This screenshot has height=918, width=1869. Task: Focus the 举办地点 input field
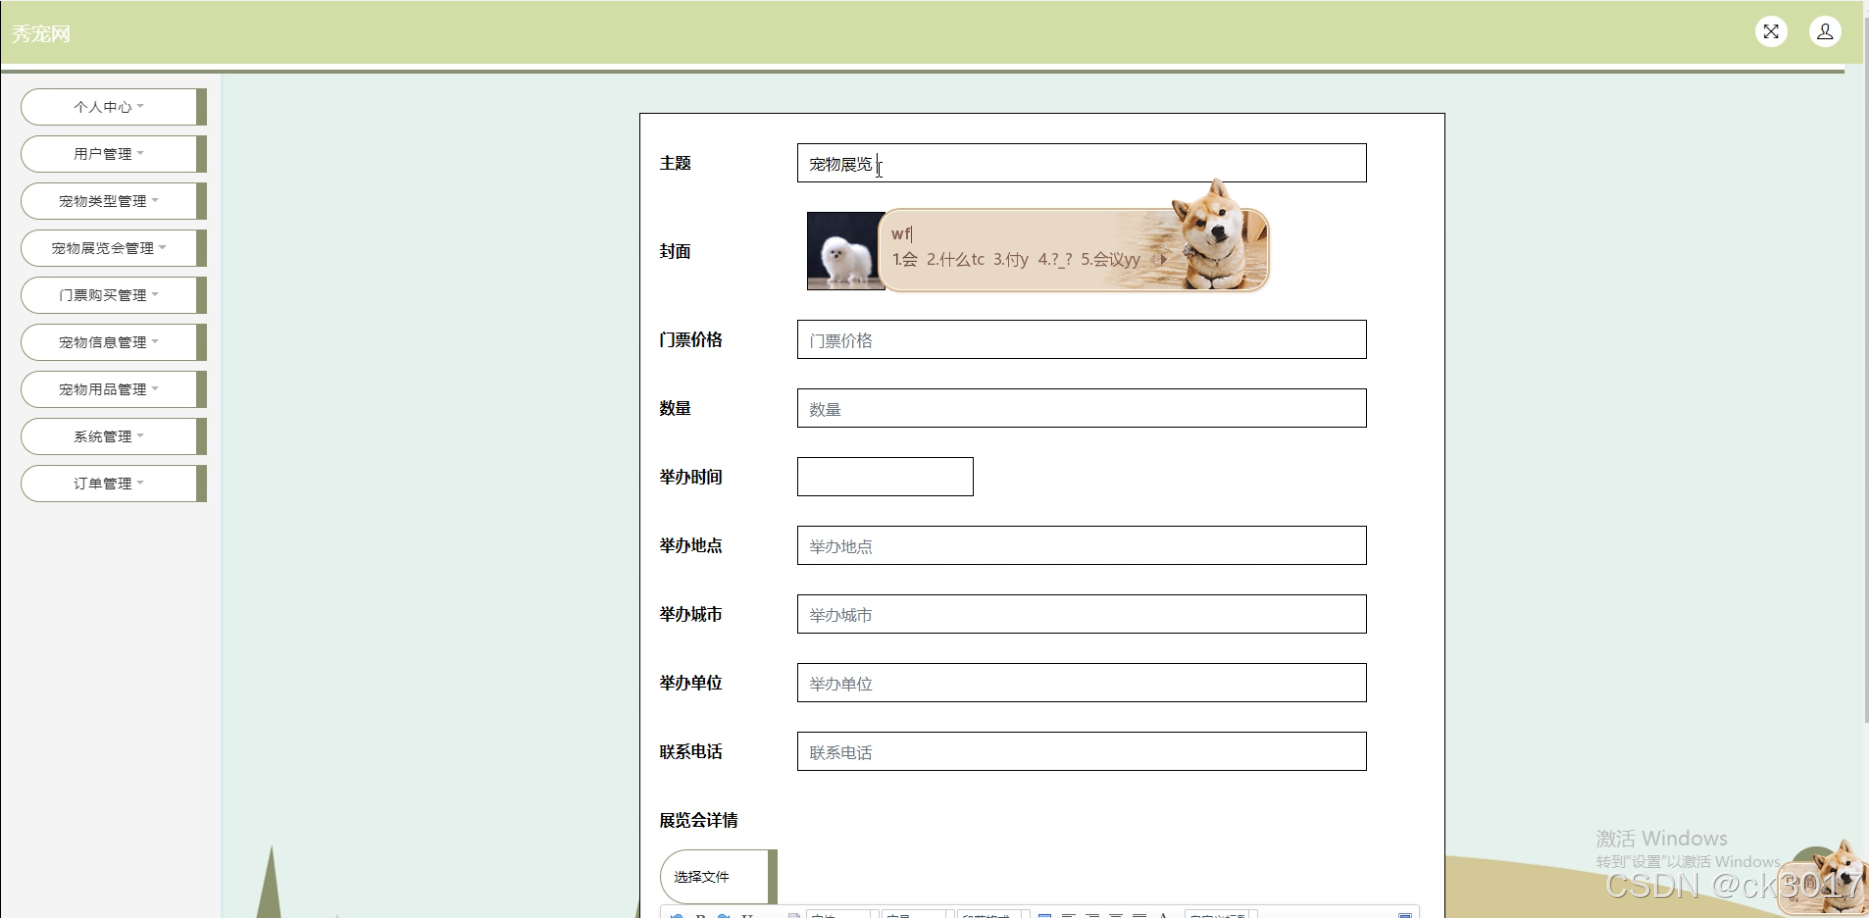(1081, 546)
